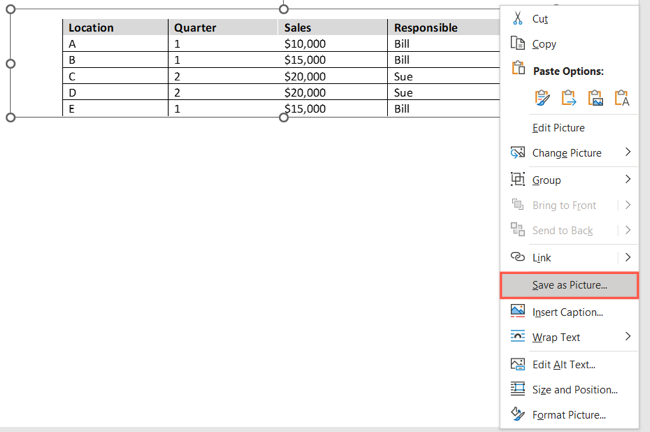
Task: Choose paste as Picture option icon
Action: (595, 98)
